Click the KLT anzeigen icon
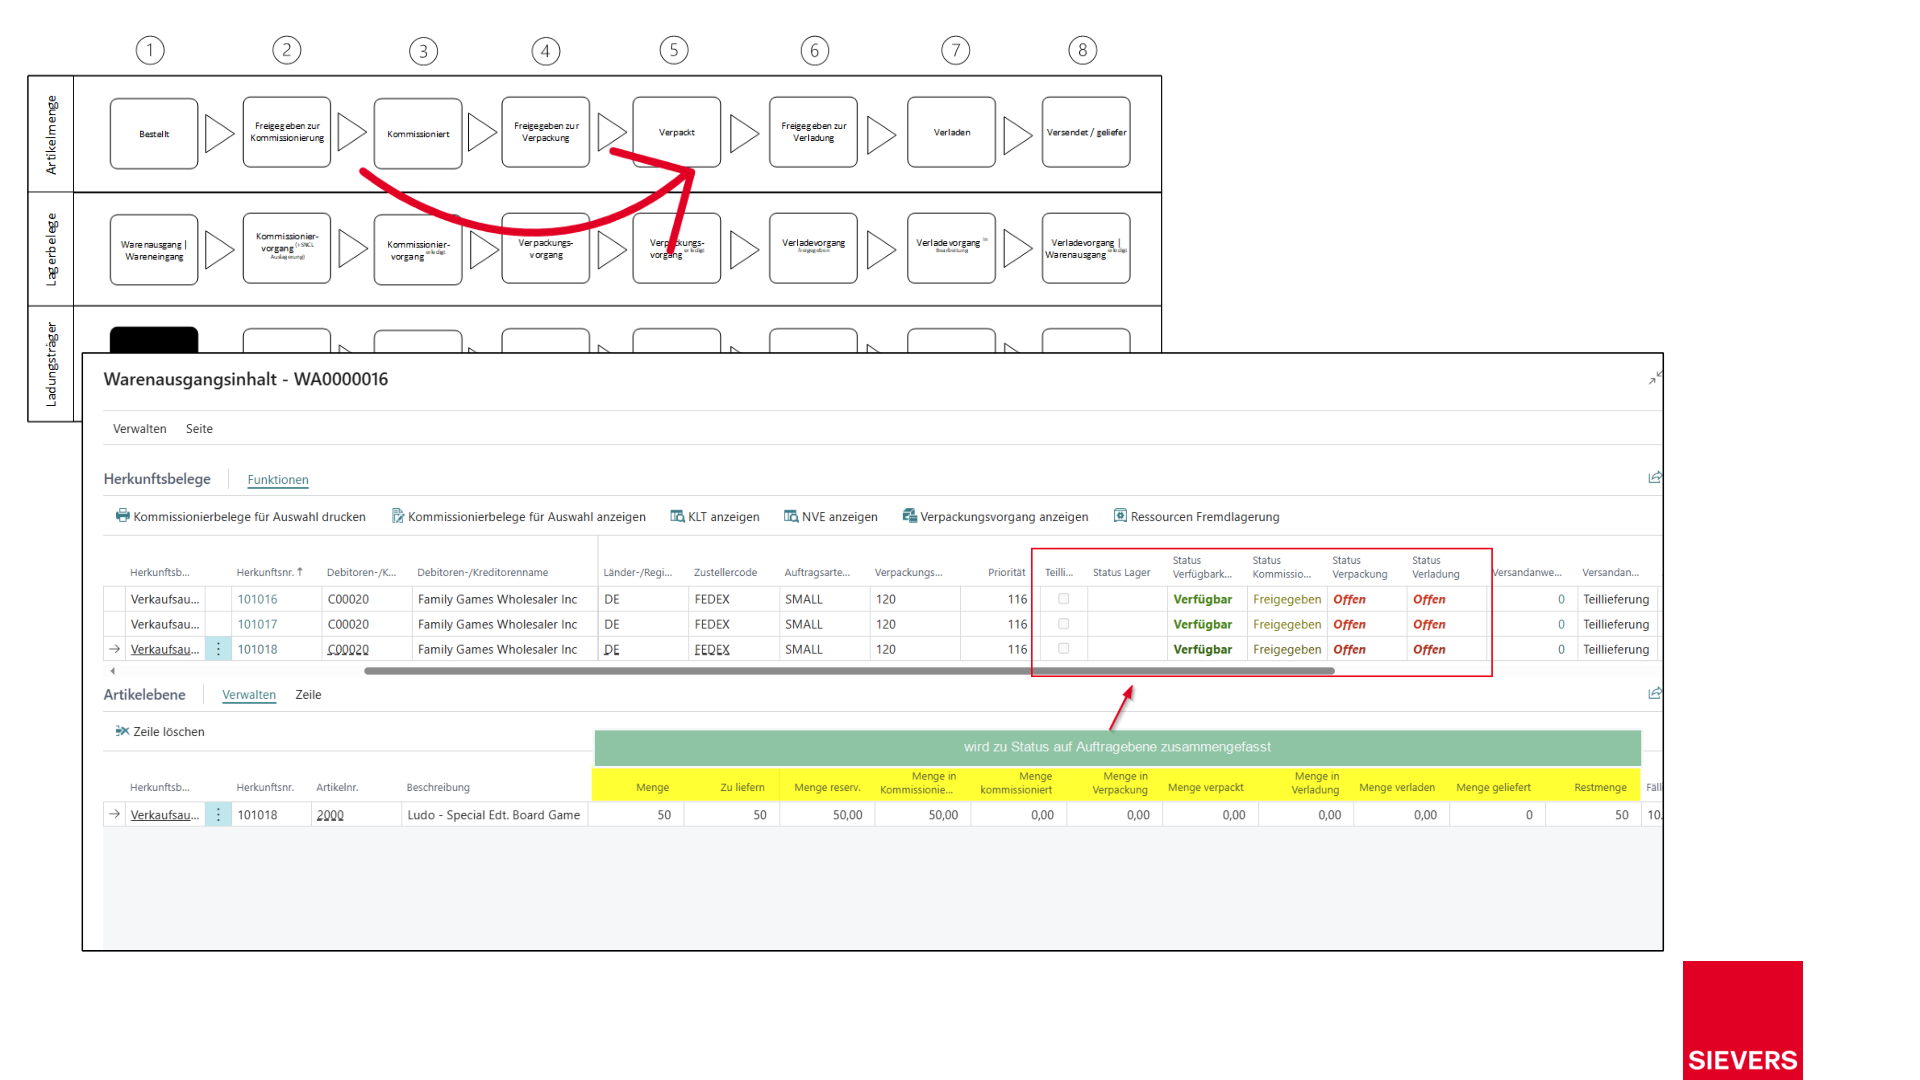Viewport: 1920px width, 1080px height. tap(677, 516)
